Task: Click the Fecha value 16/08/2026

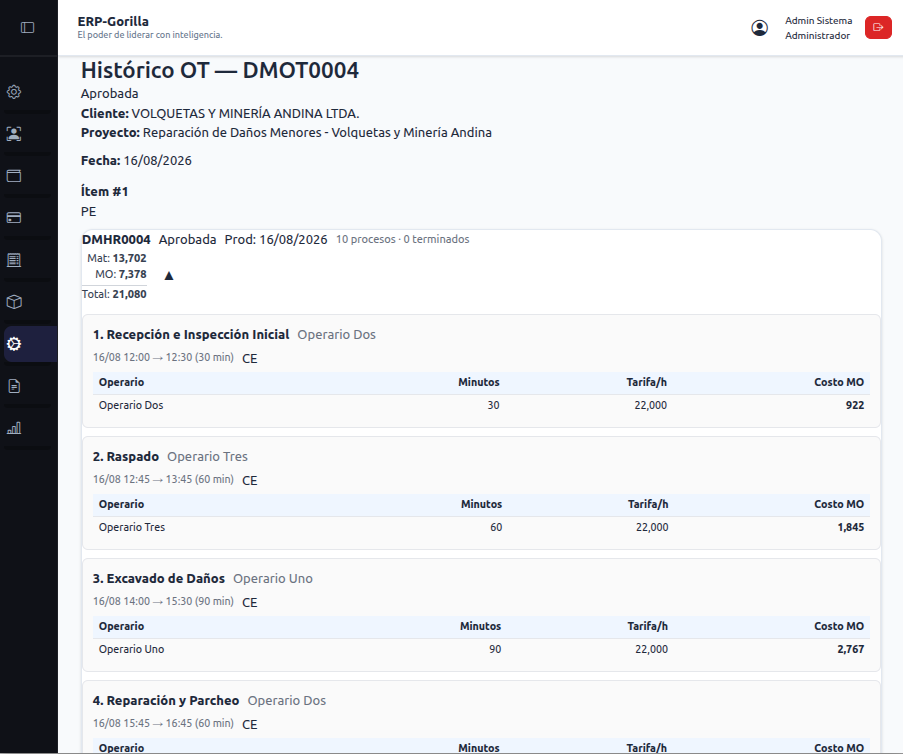Action: click(158, 161)
